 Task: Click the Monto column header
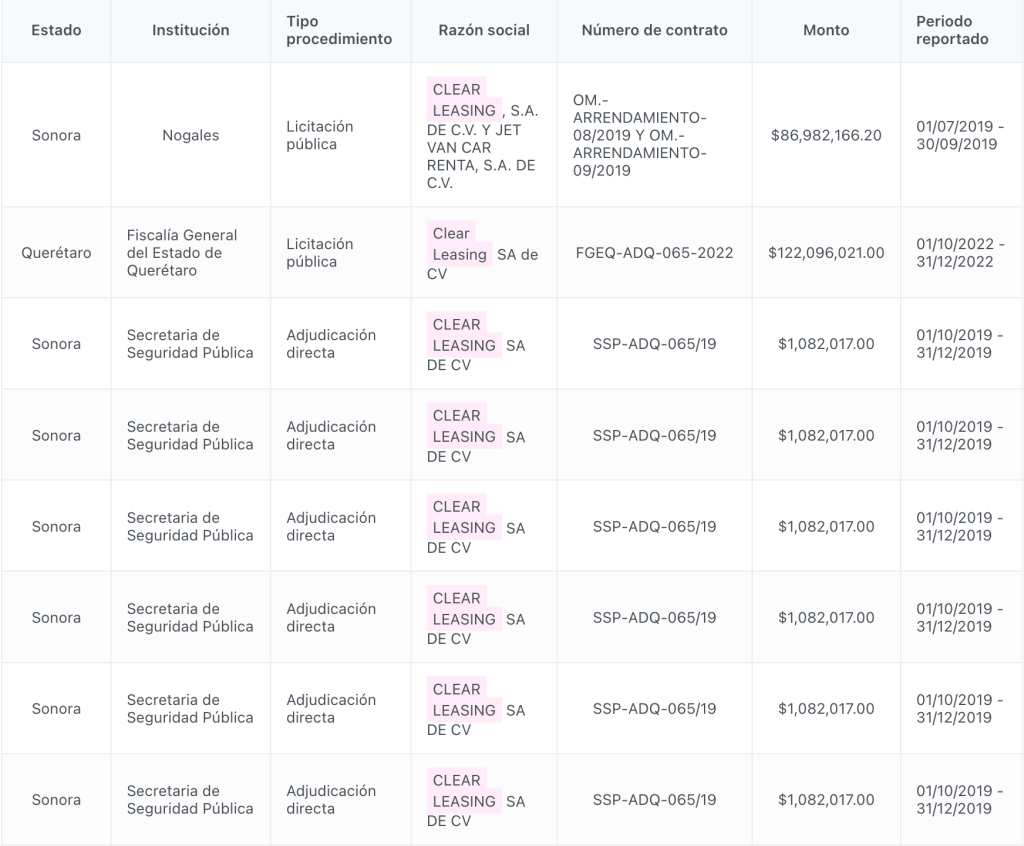coord(826,30)
